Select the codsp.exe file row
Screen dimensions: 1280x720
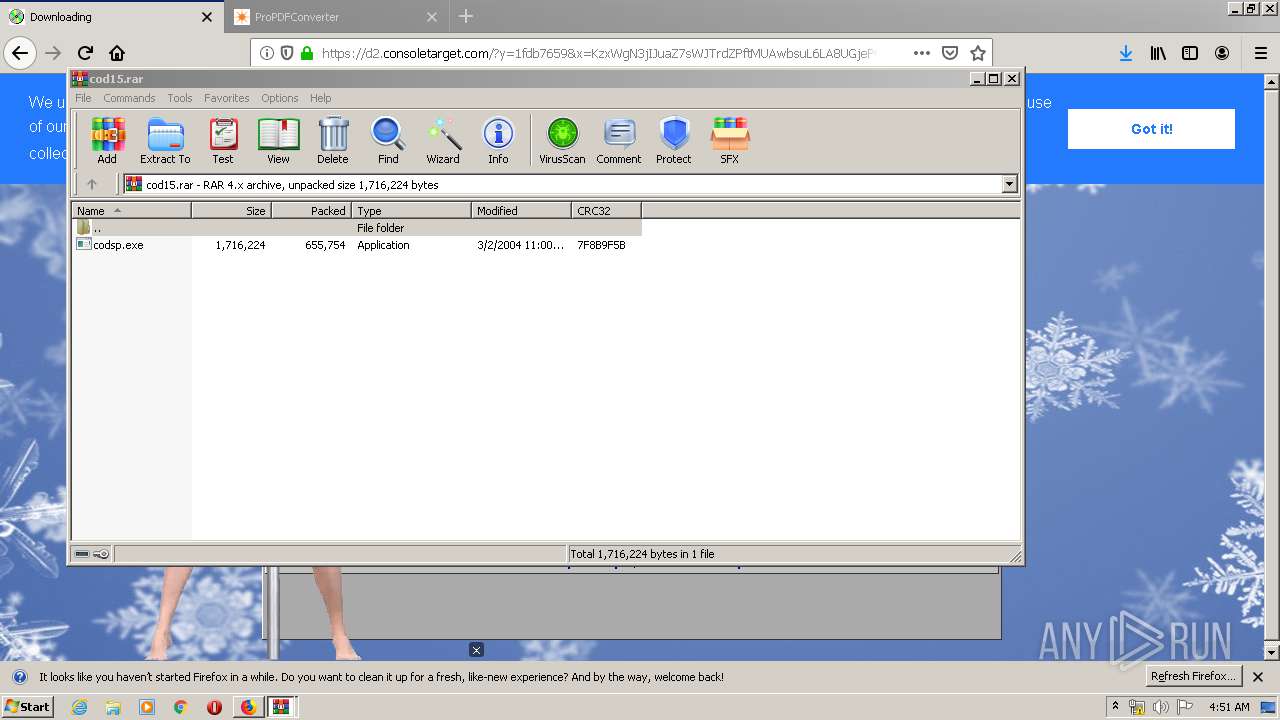357,245
